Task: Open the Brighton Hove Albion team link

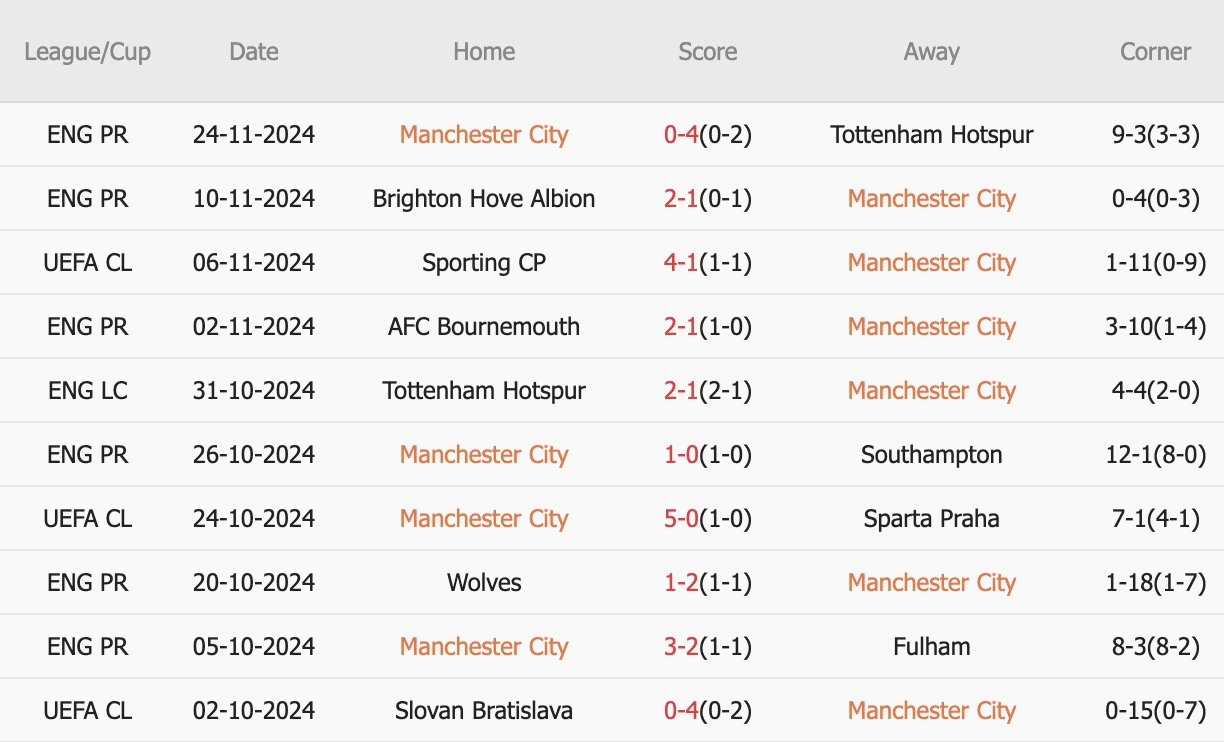Action: pyautogui.click(x=484, y=199)
